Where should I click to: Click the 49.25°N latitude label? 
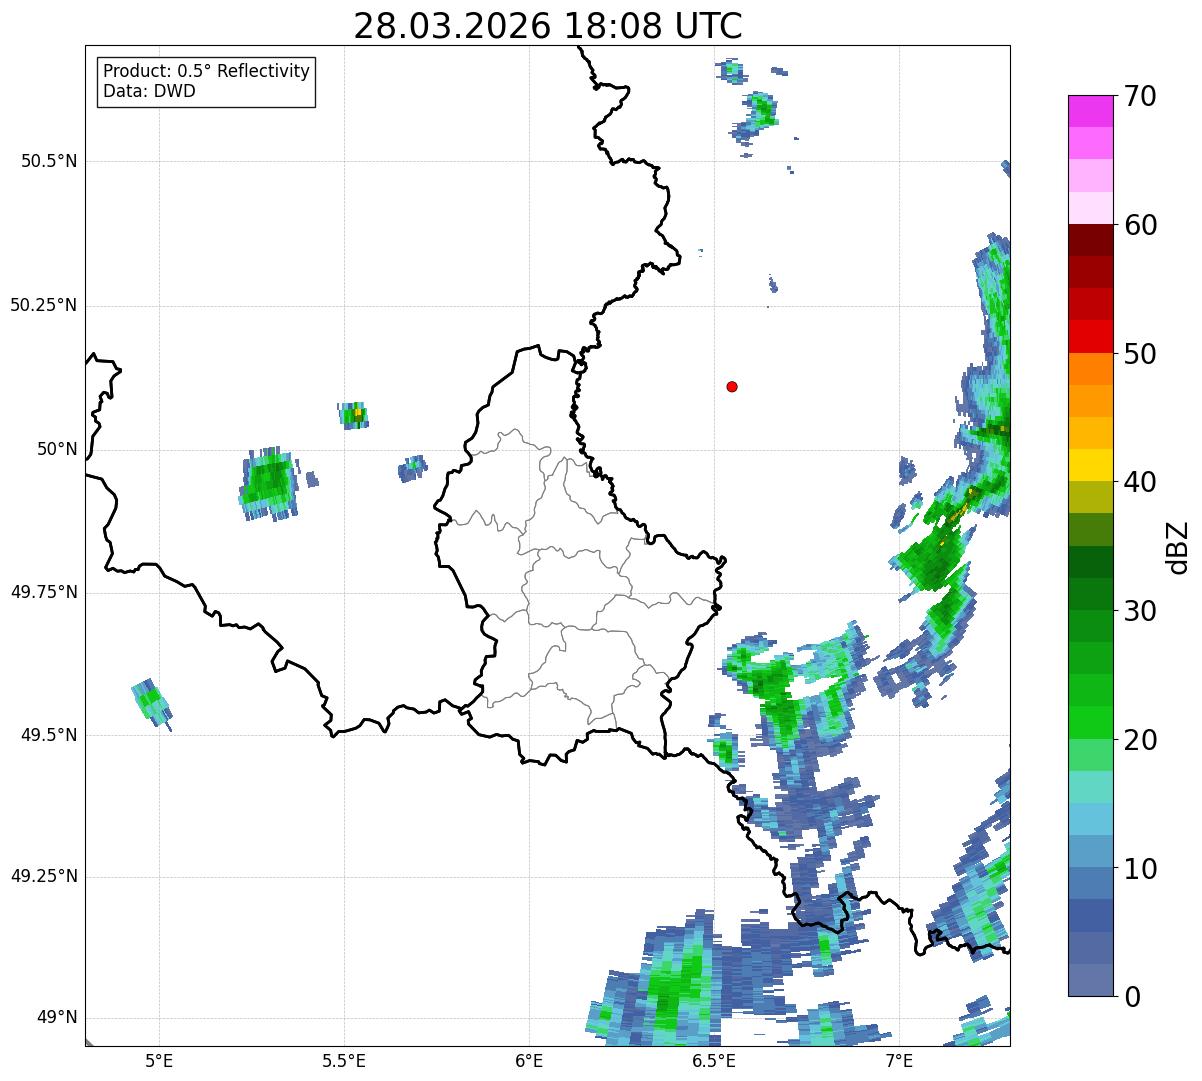(x=44, y=876)
